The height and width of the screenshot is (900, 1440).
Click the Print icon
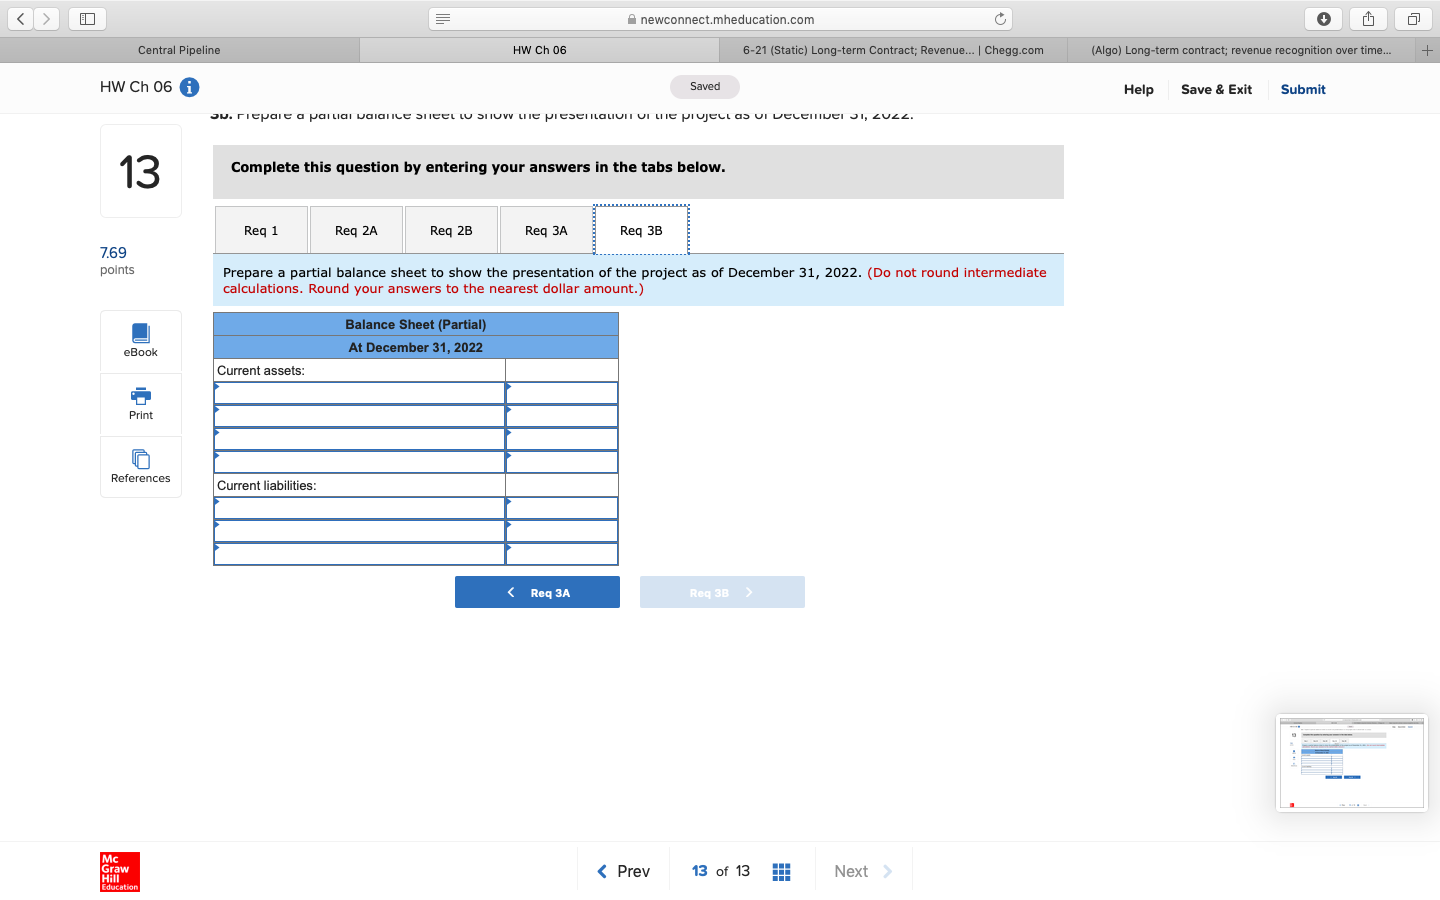click(x=140, y=404)
